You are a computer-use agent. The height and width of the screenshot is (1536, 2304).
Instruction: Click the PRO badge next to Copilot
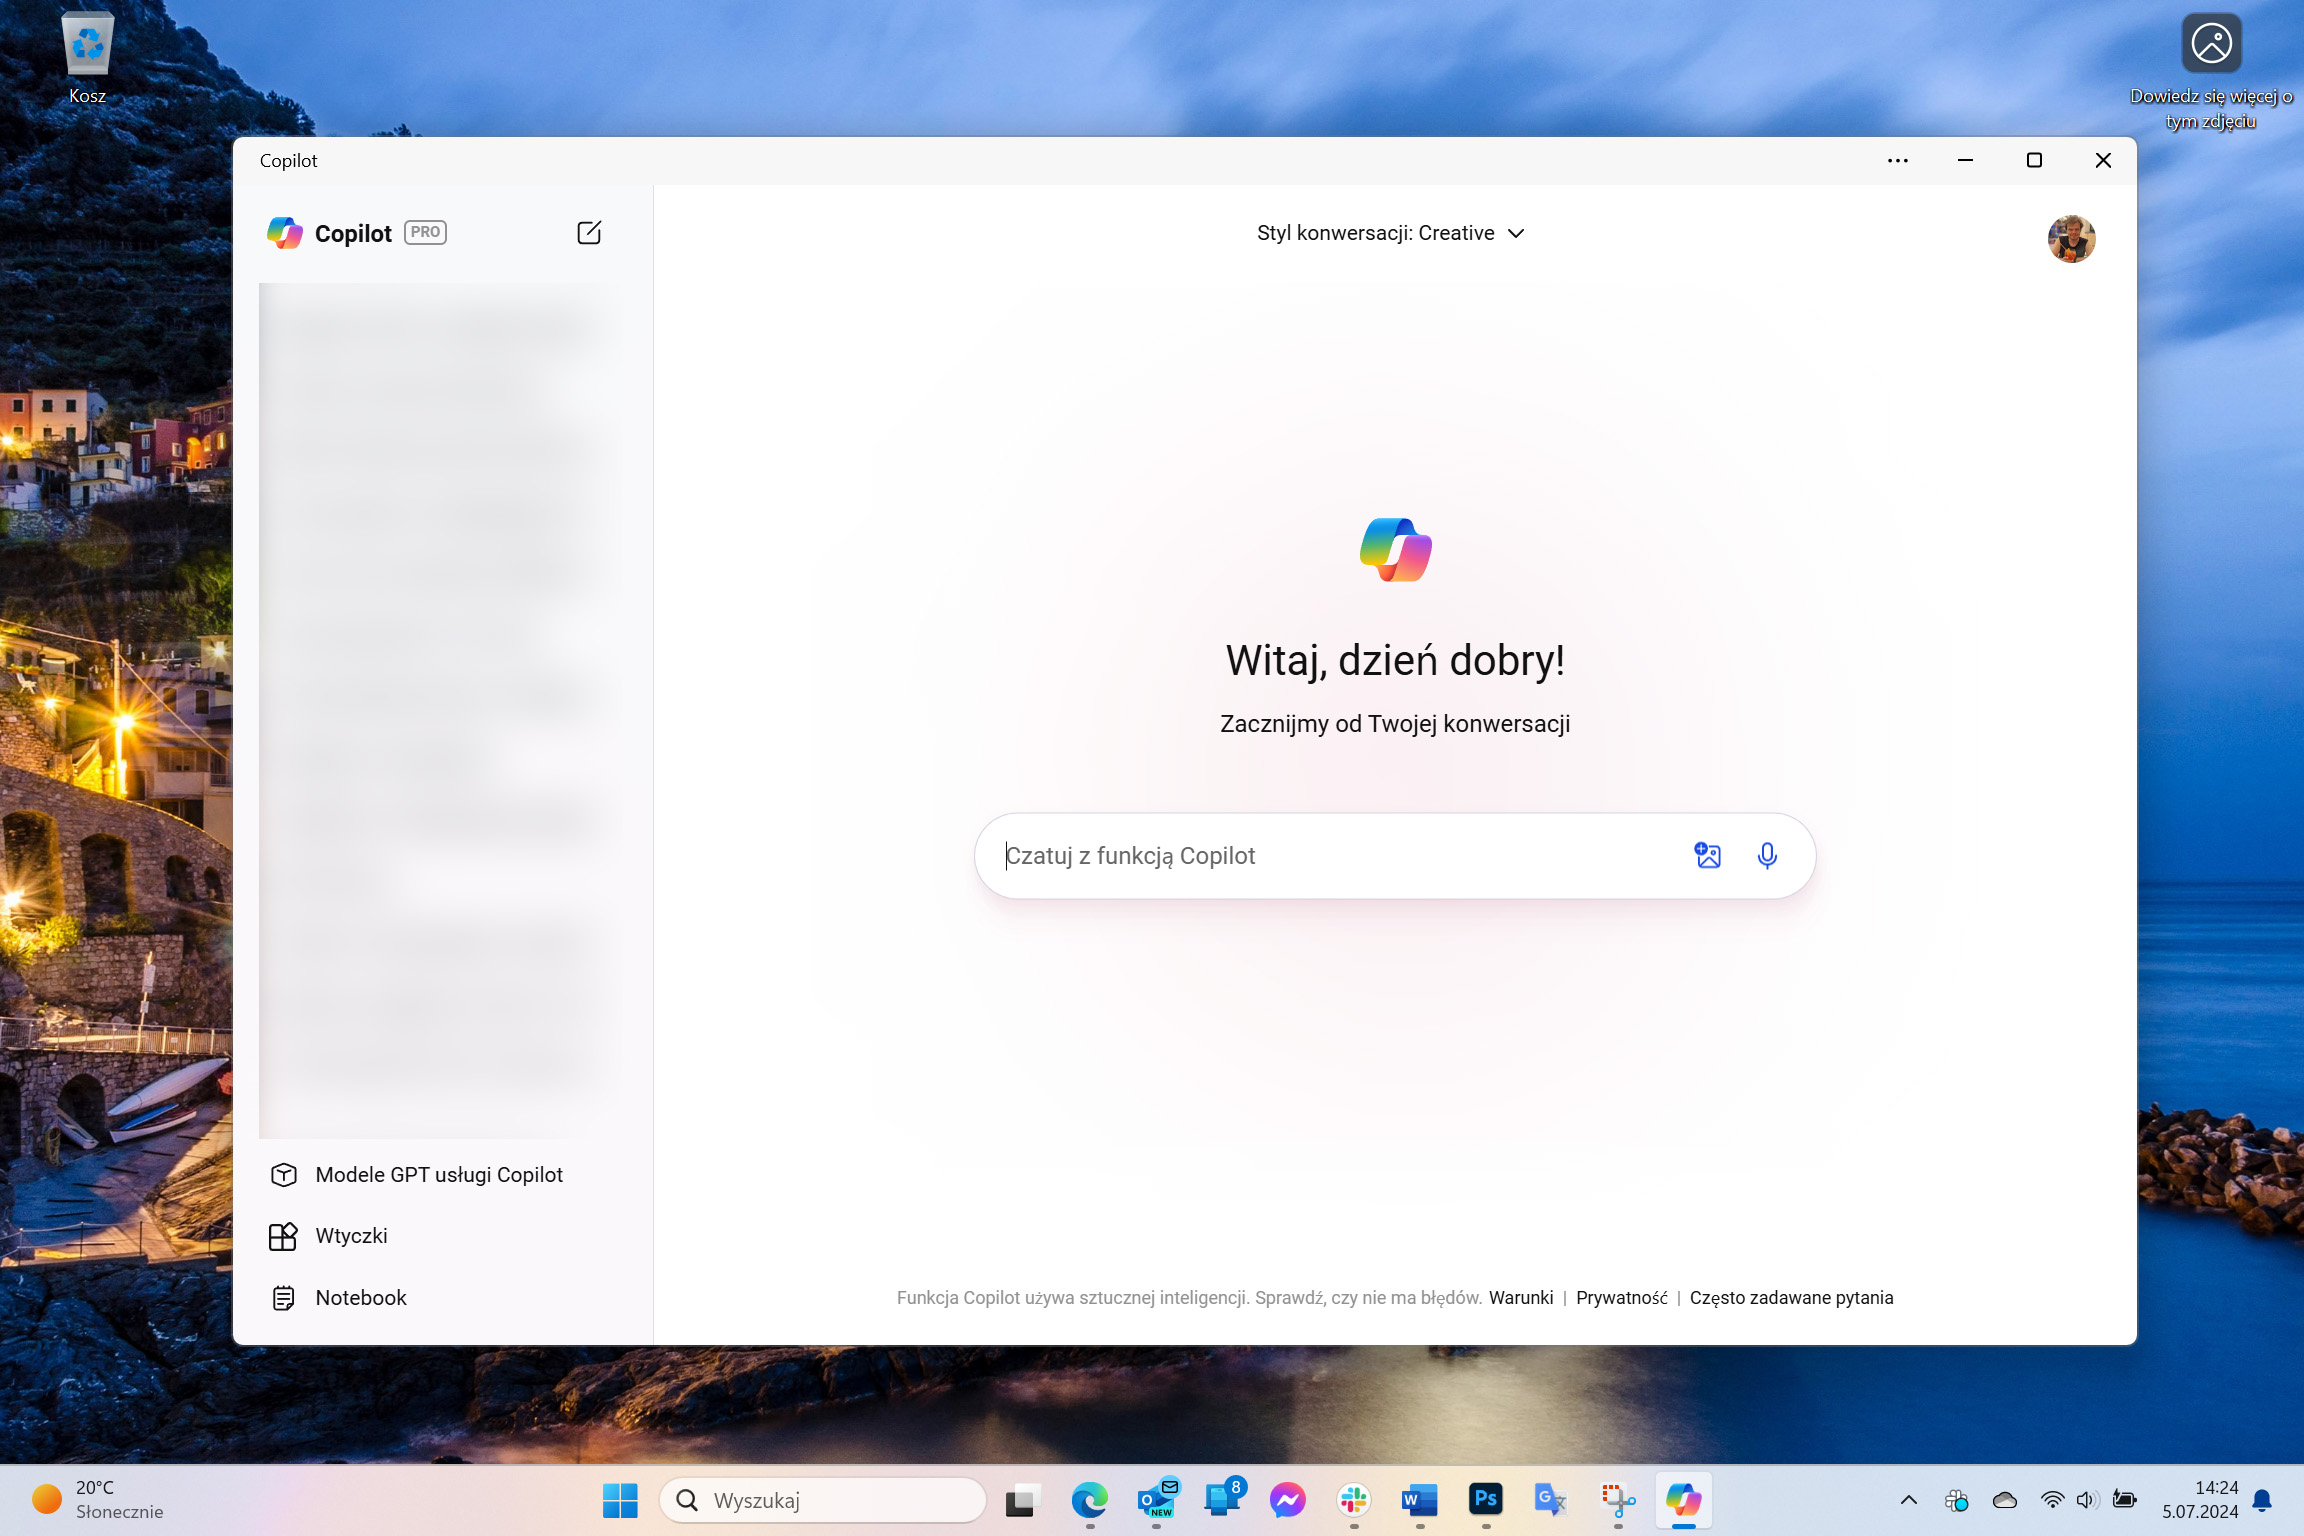[x=425, y=232]
